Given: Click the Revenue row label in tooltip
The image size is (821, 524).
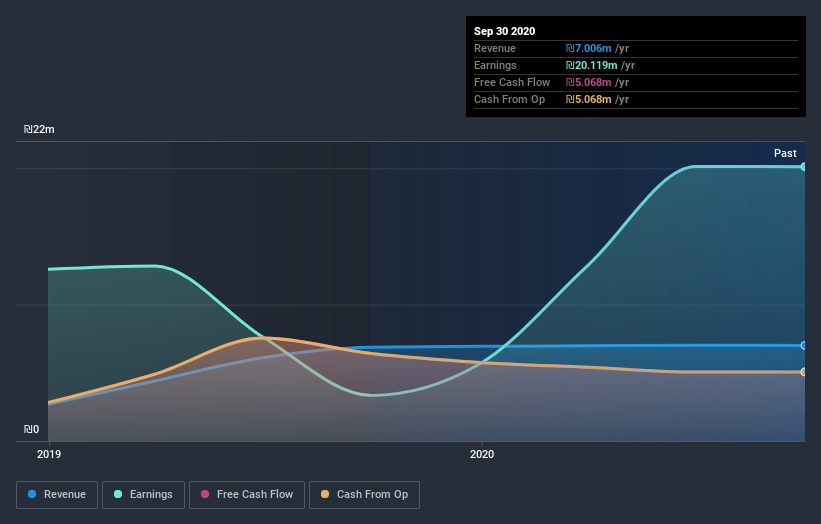Looking at the screenshot, I should [495, 48].
